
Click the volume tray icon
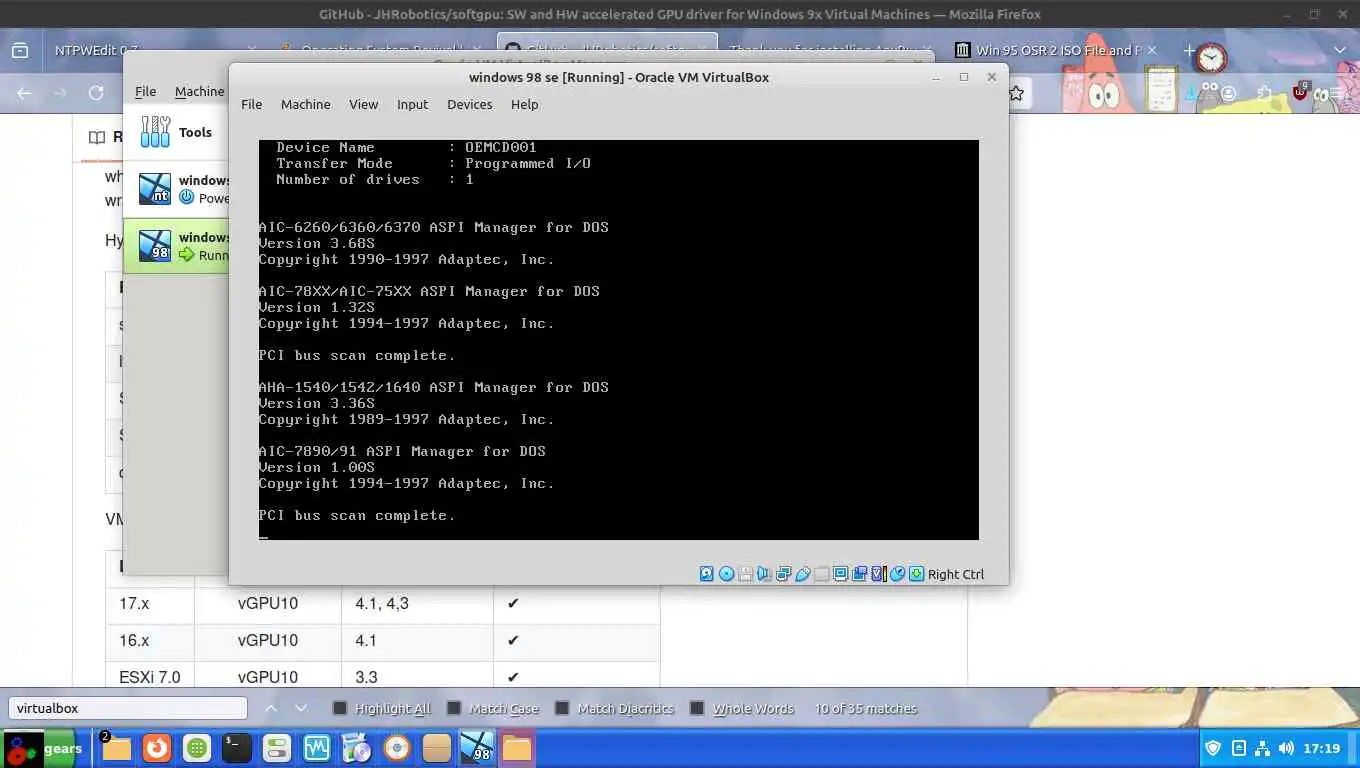(1285, 748)
